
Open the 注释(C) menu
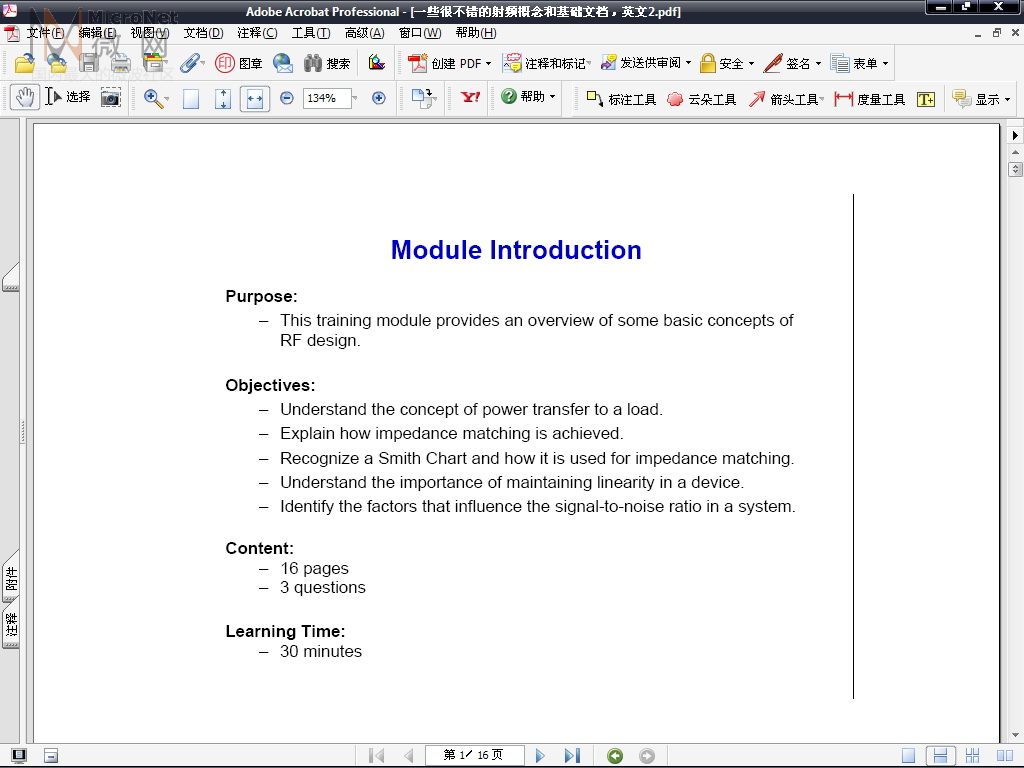[x=257, y=33]
